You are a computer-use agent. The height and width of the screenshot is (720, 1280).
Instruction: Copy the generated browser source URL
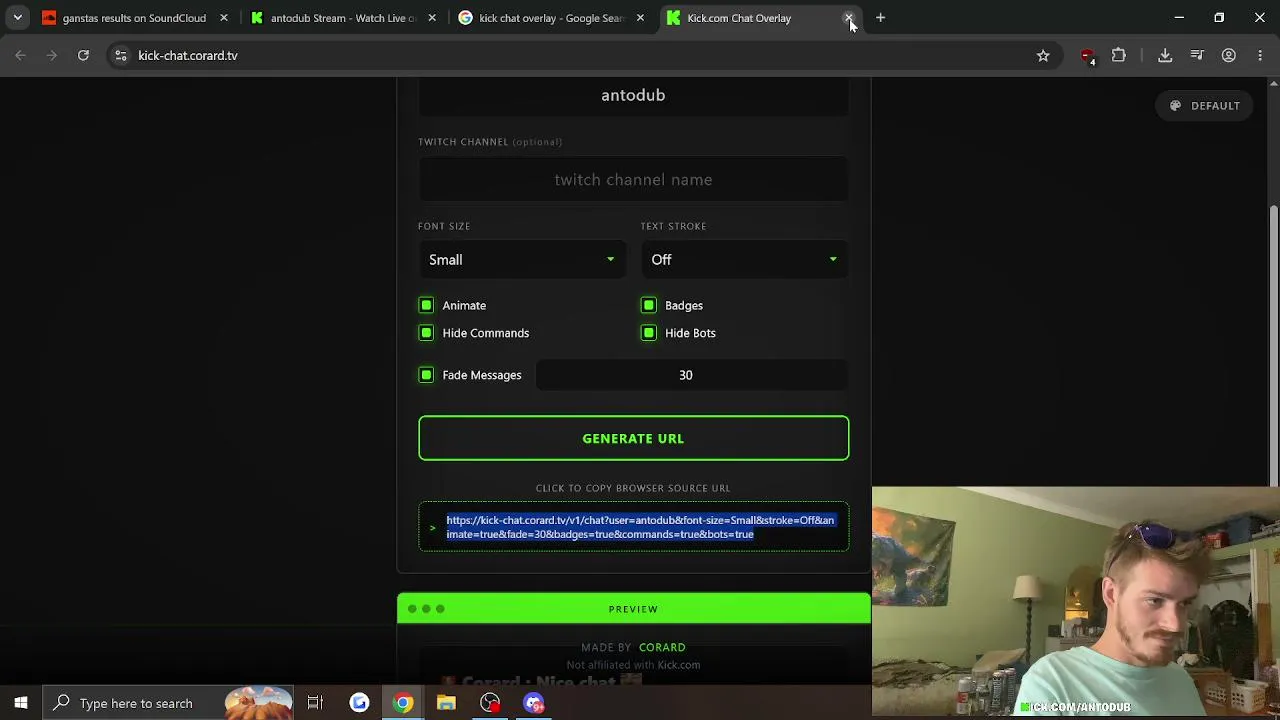(633, 527)
